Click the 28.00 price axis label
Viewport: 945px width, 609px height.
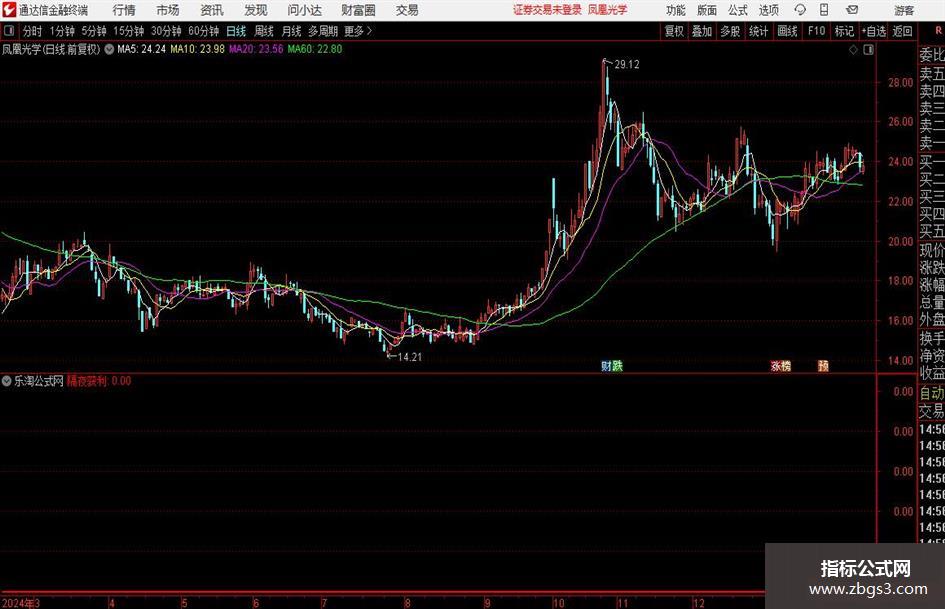point(900,83)
